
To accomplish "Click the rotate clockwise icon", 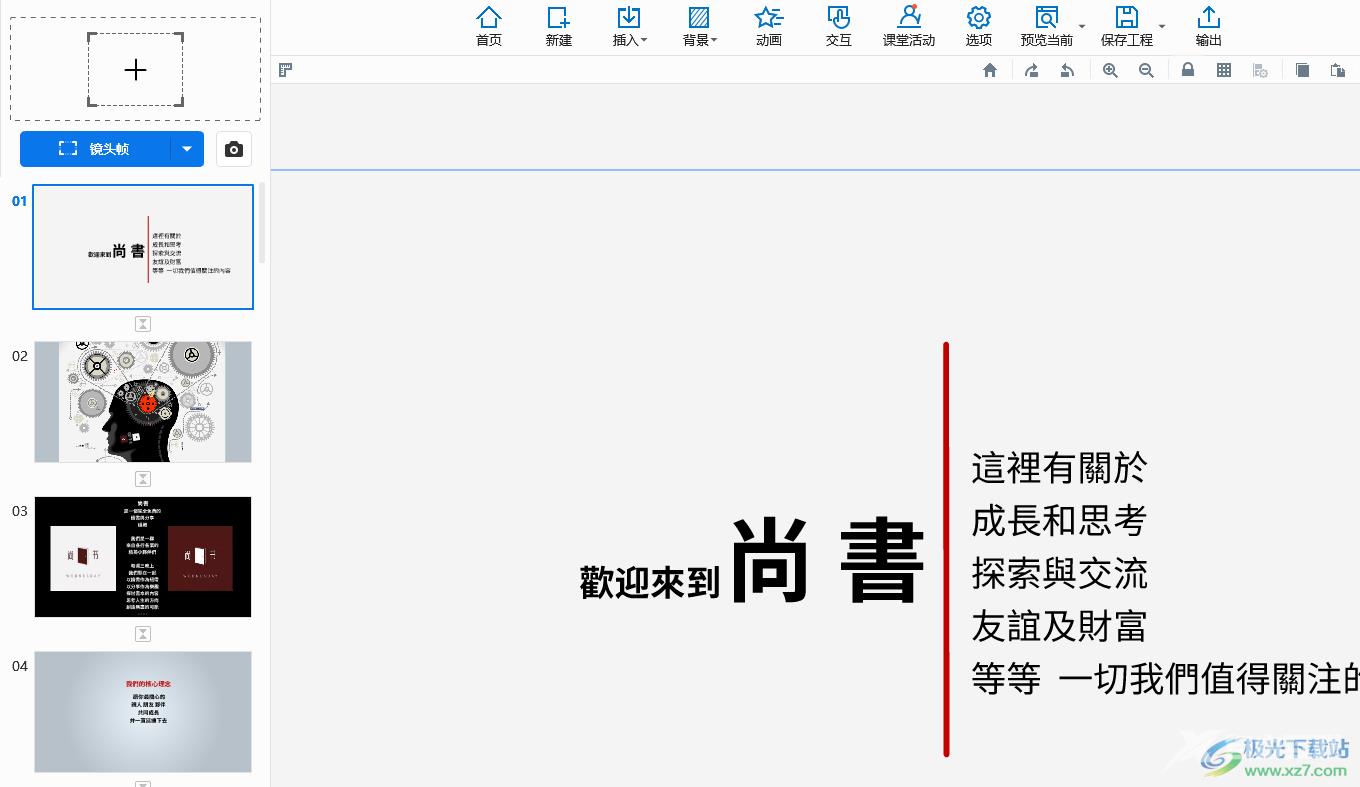I will click(x=1031, y=70).
